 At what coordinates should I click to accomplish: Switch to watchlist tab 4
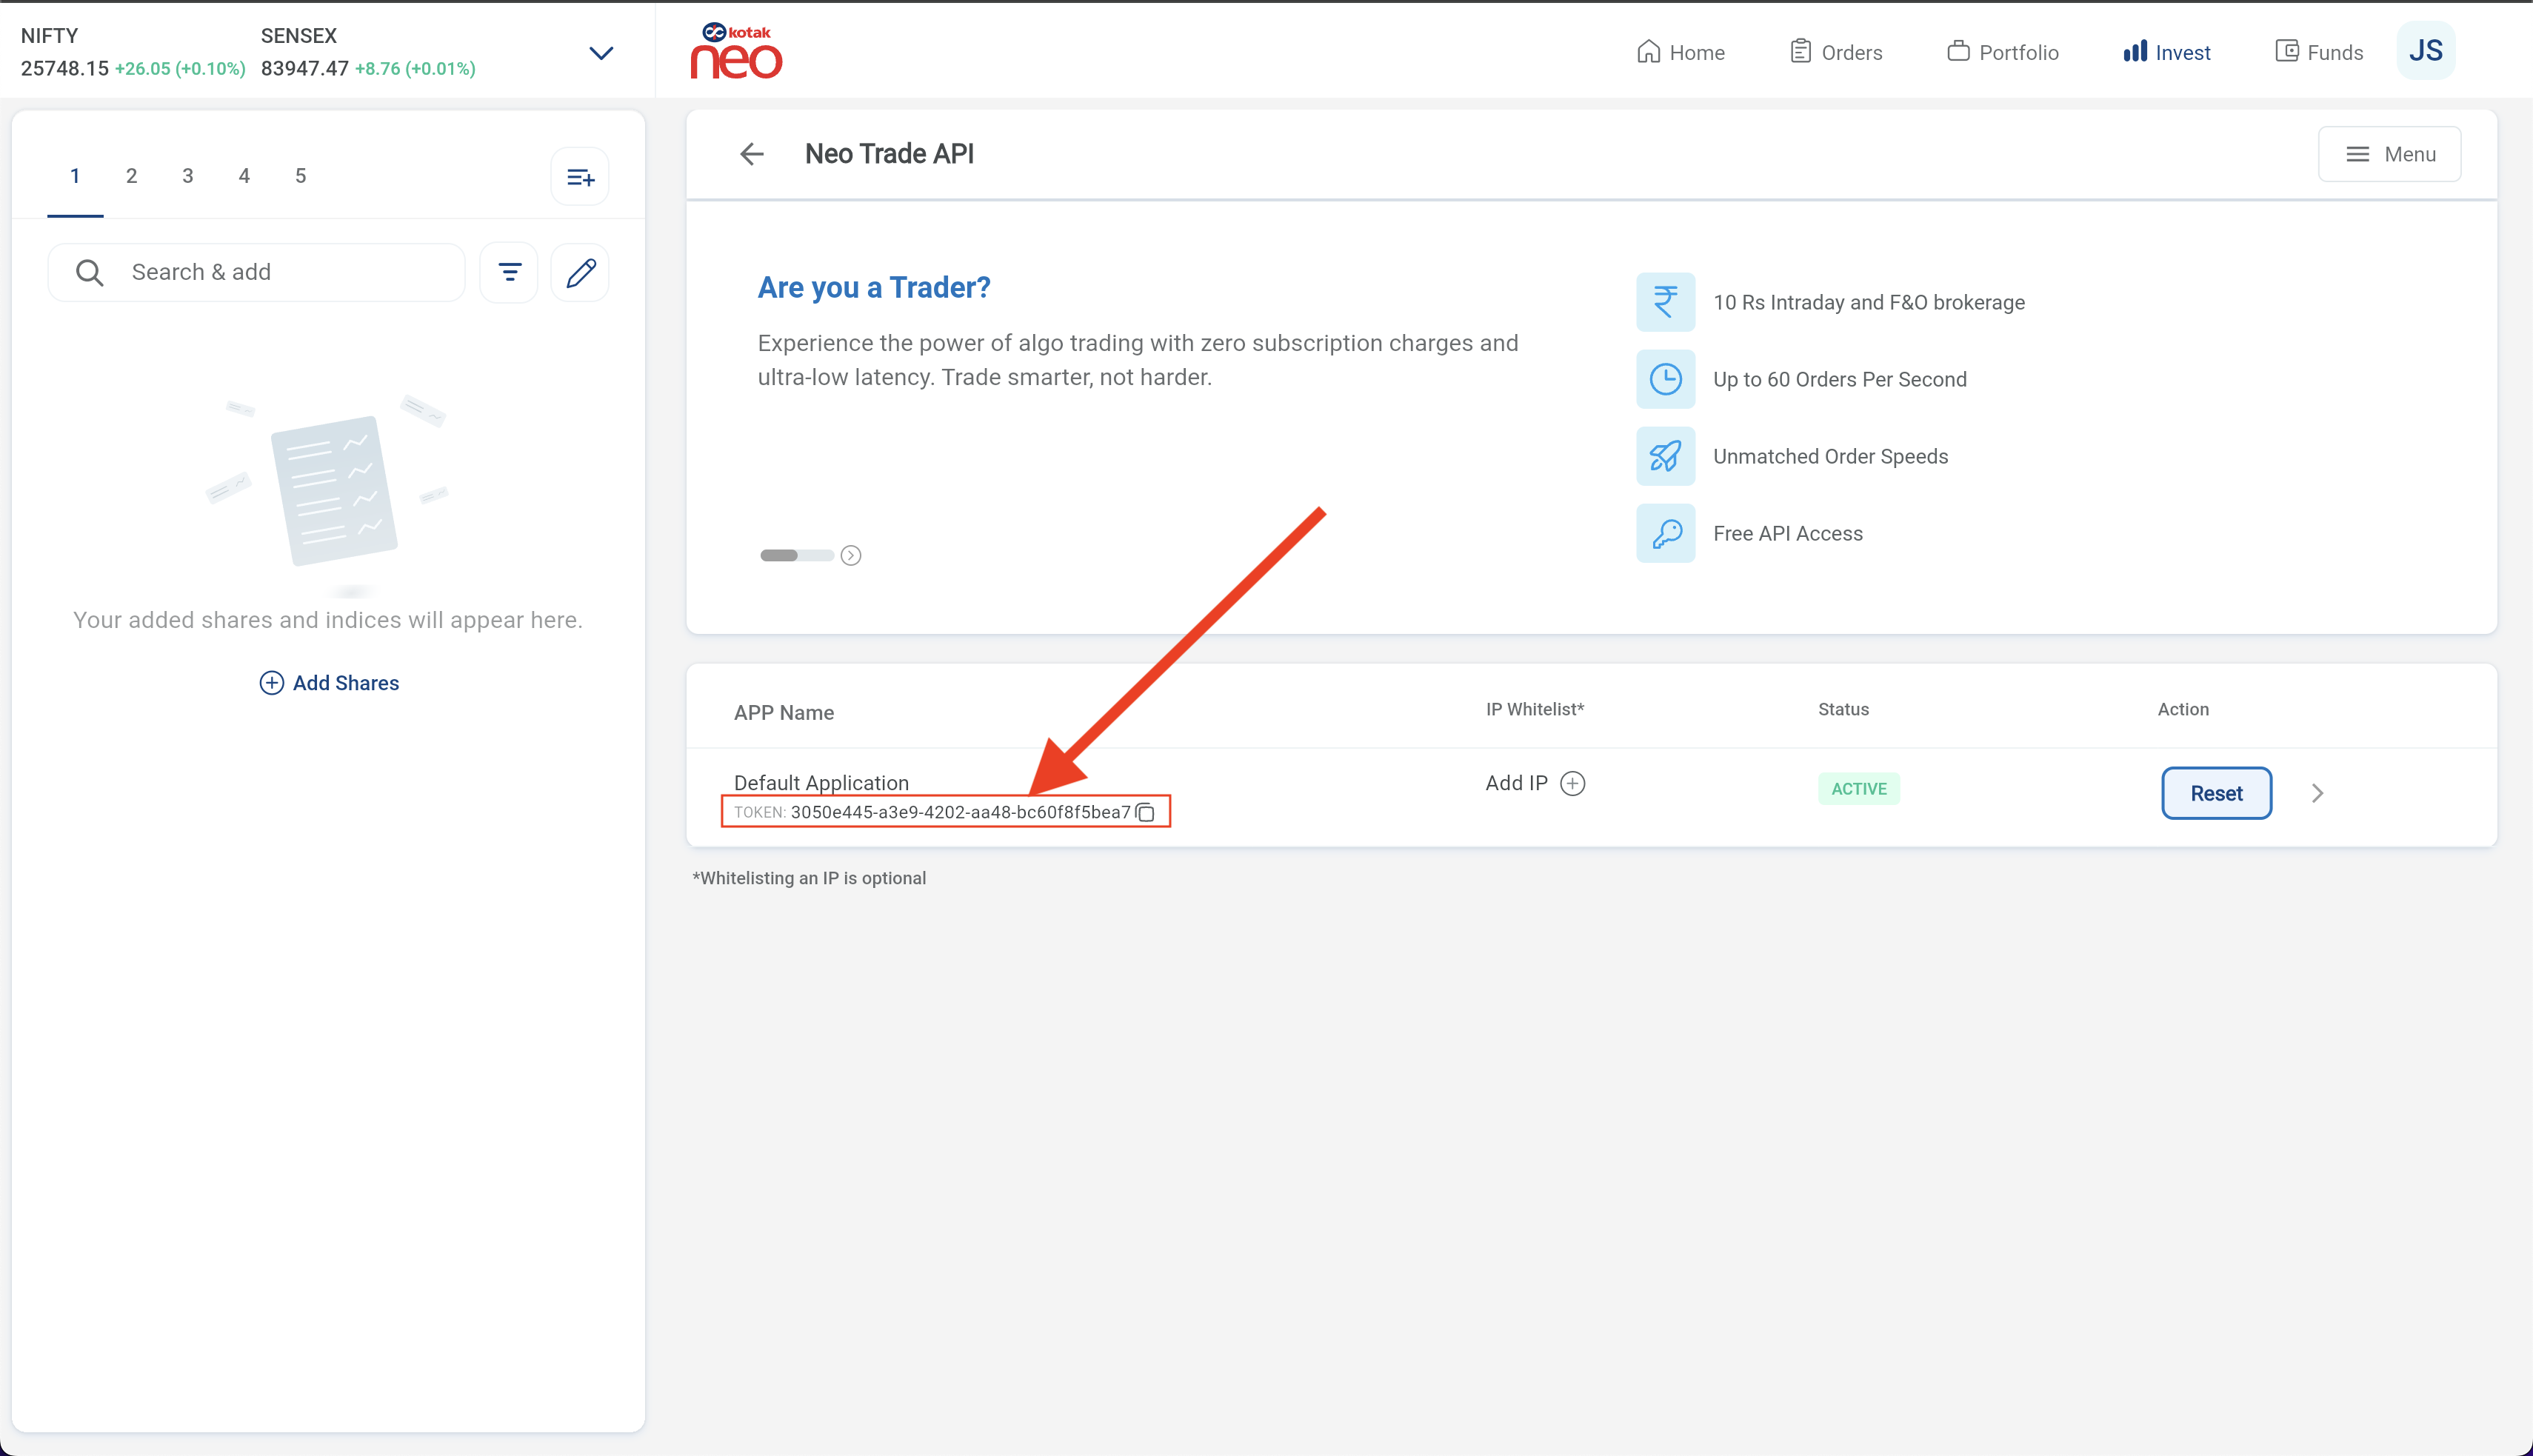(244, 176)
